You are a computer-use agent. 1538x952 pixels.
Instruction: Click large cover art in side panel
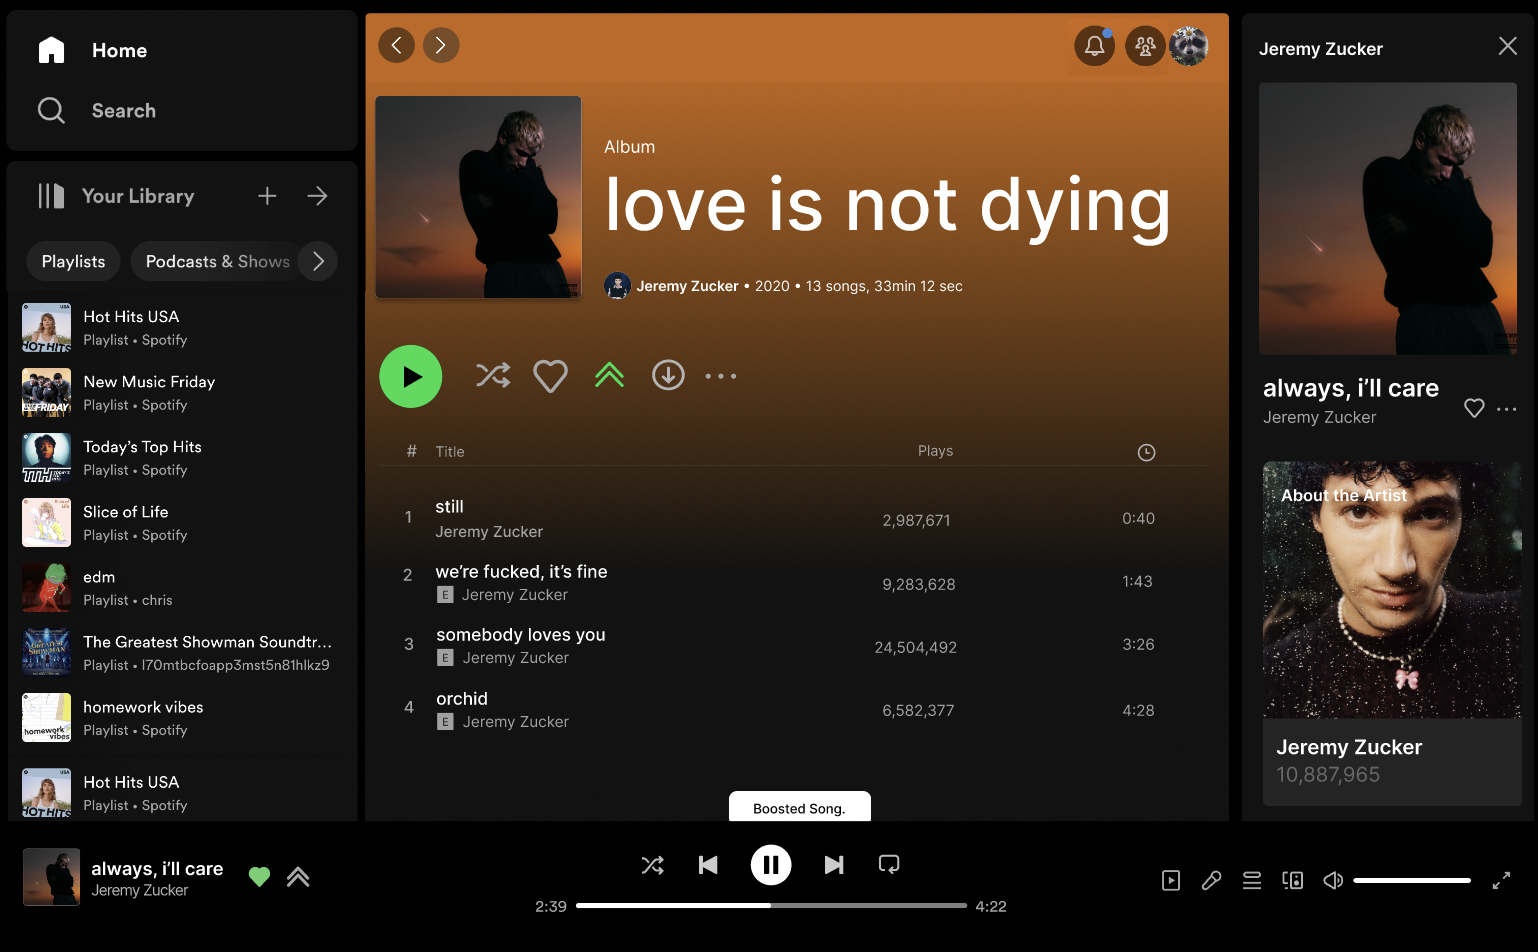click(x=1388, y=218)
